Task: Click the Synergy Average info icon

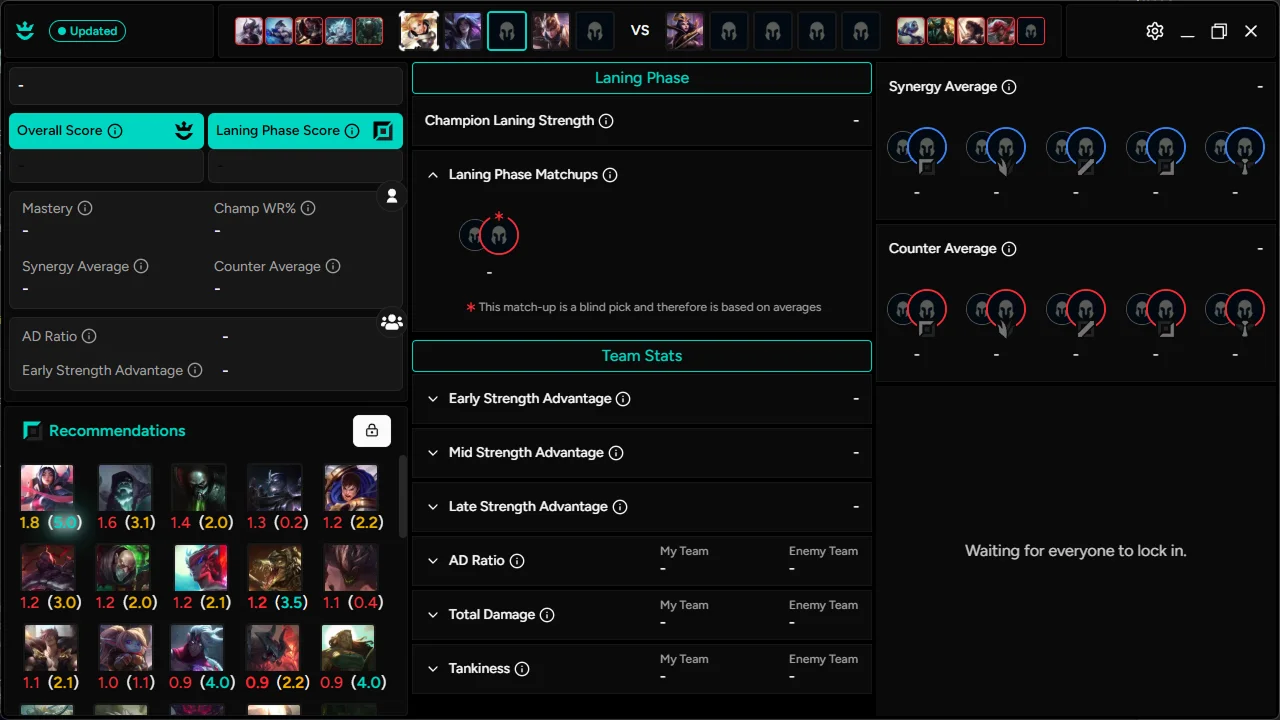Action: (x=1010, y=87)
